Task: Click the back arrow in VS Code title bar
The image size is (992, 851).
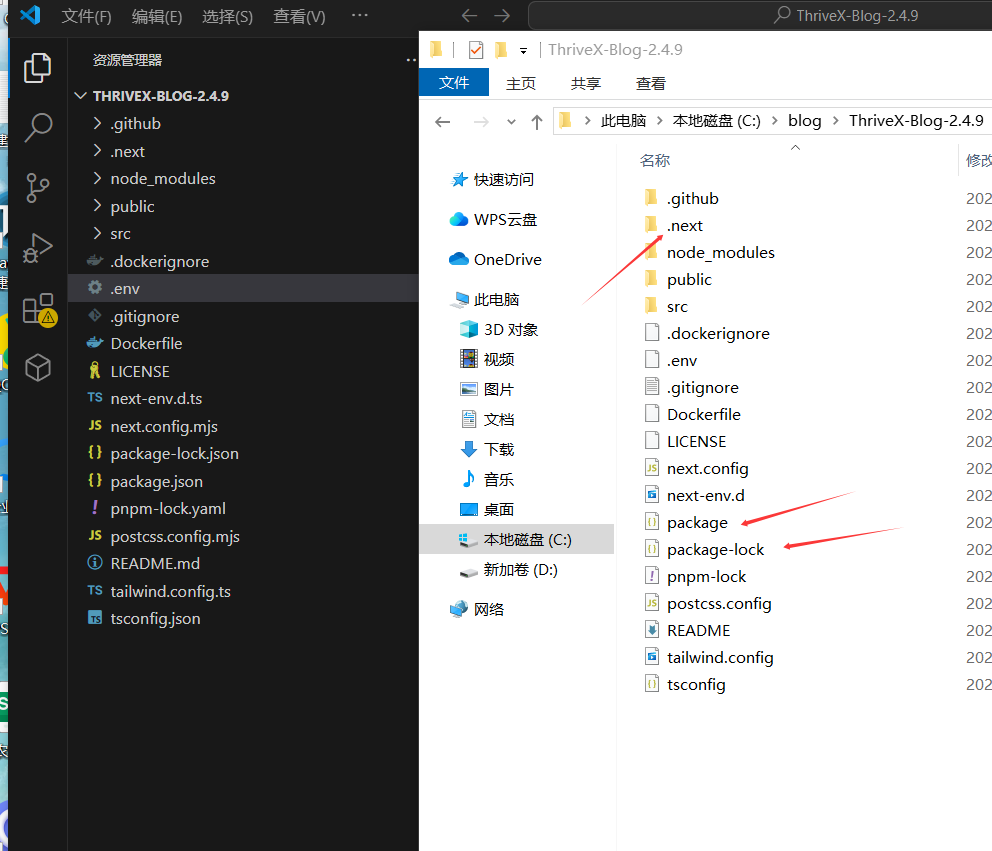Action: [x=469, y=16]
